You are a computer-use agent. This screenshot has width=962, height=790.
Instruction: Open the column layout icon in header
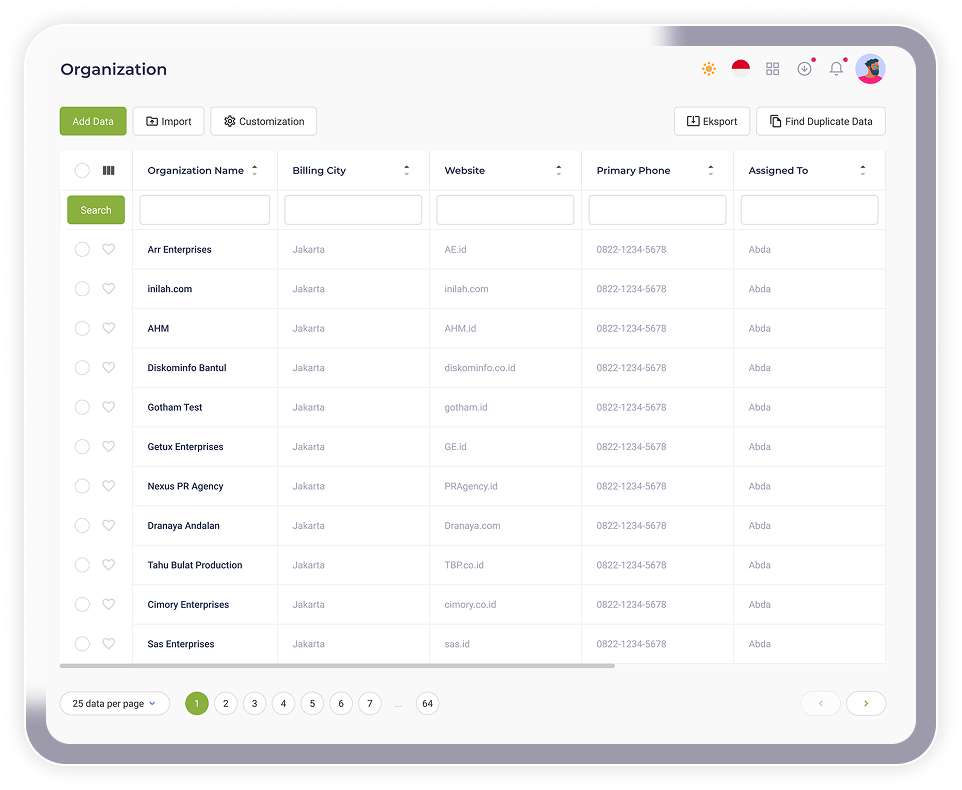click(x=109, y=171)
